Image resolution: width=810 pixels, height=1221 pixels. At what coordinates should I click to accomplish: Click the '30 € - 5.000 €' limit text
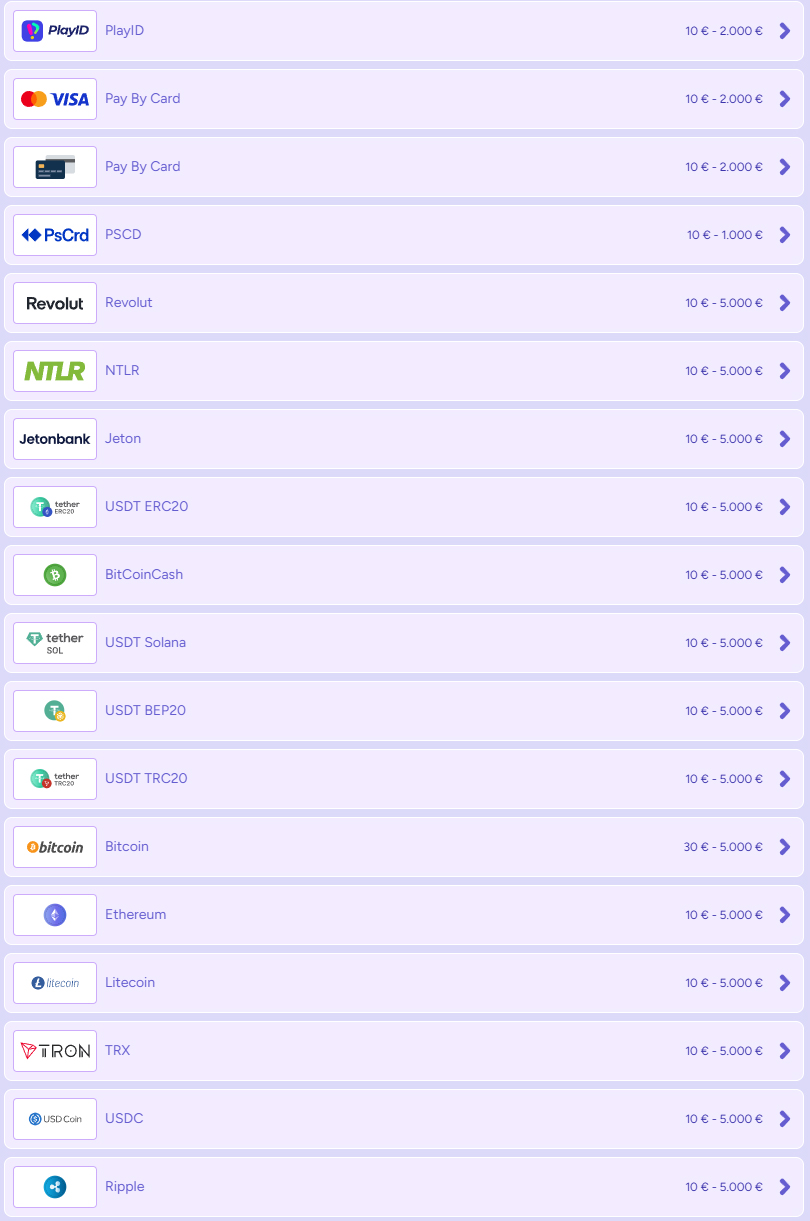[724, 847]
